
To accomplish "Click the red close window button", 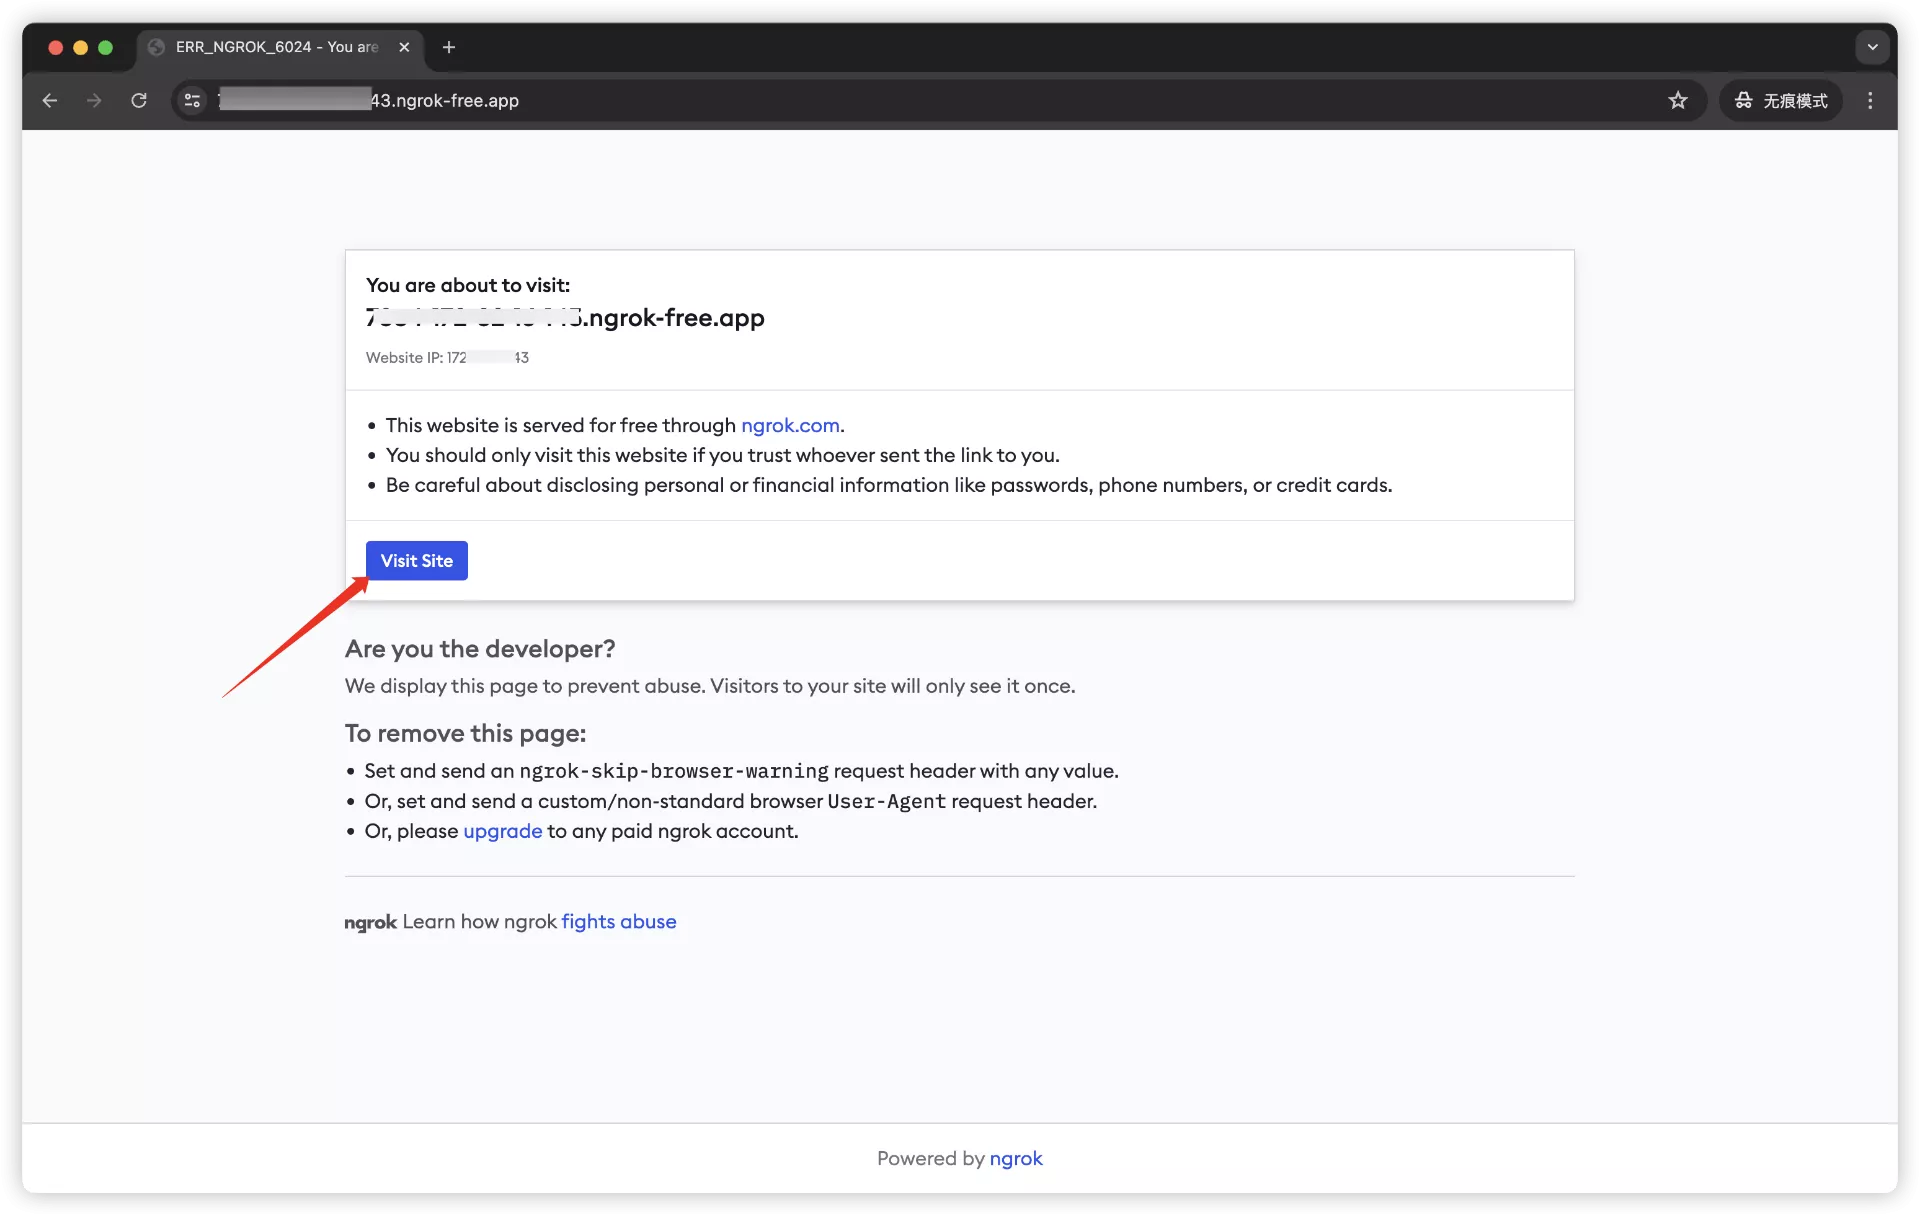I will pyautogui.click(x=56, y=47).
